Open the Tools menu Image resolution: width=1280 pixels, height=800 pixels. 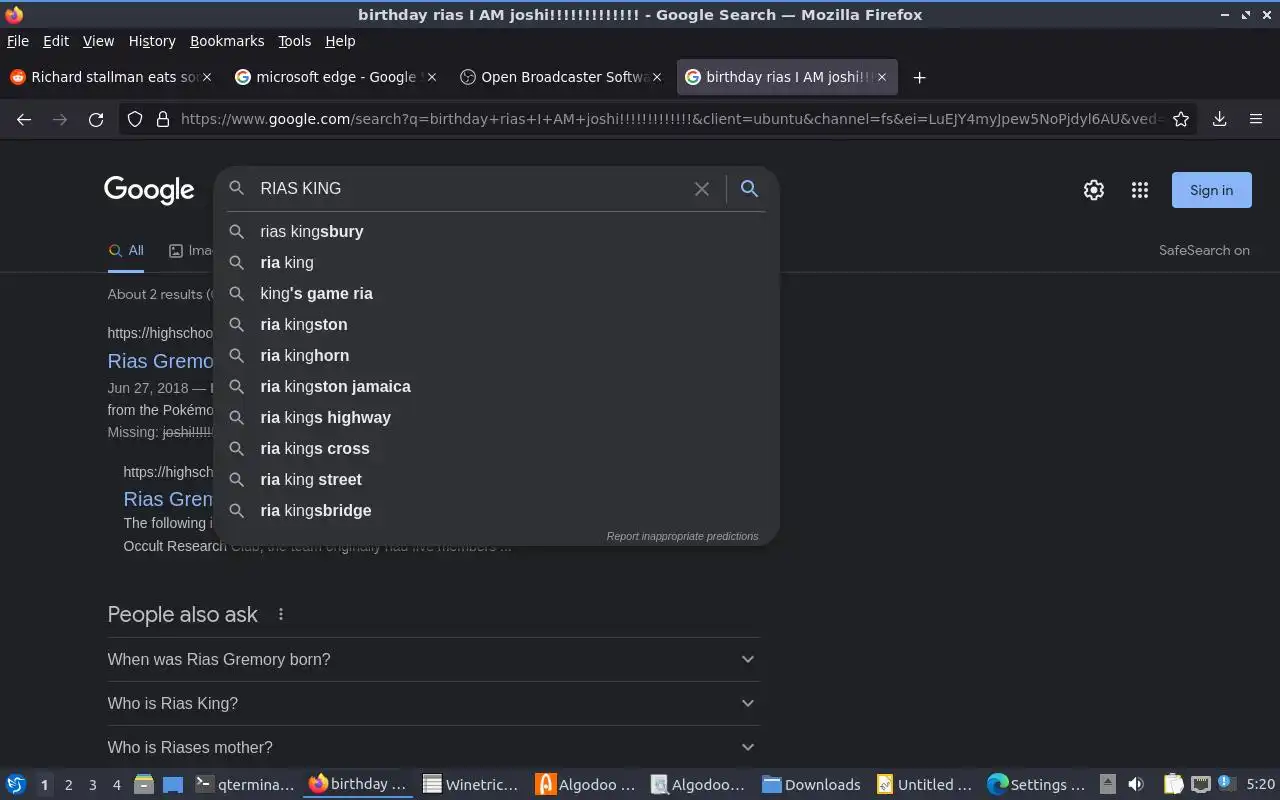point(294,41)
